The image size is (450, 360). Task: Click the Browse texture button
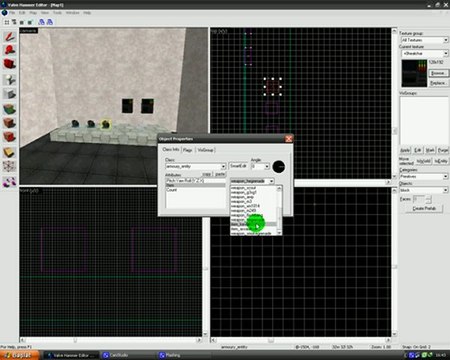tap(438, 73)
